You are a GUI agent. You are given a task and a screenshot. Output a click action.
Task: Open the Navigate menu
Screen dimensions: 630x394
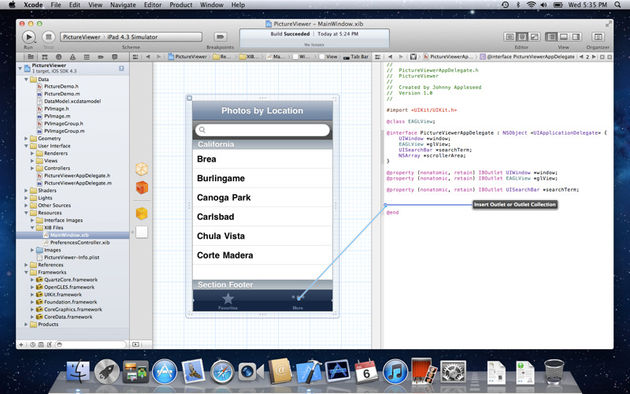click(x=123, y=5)
